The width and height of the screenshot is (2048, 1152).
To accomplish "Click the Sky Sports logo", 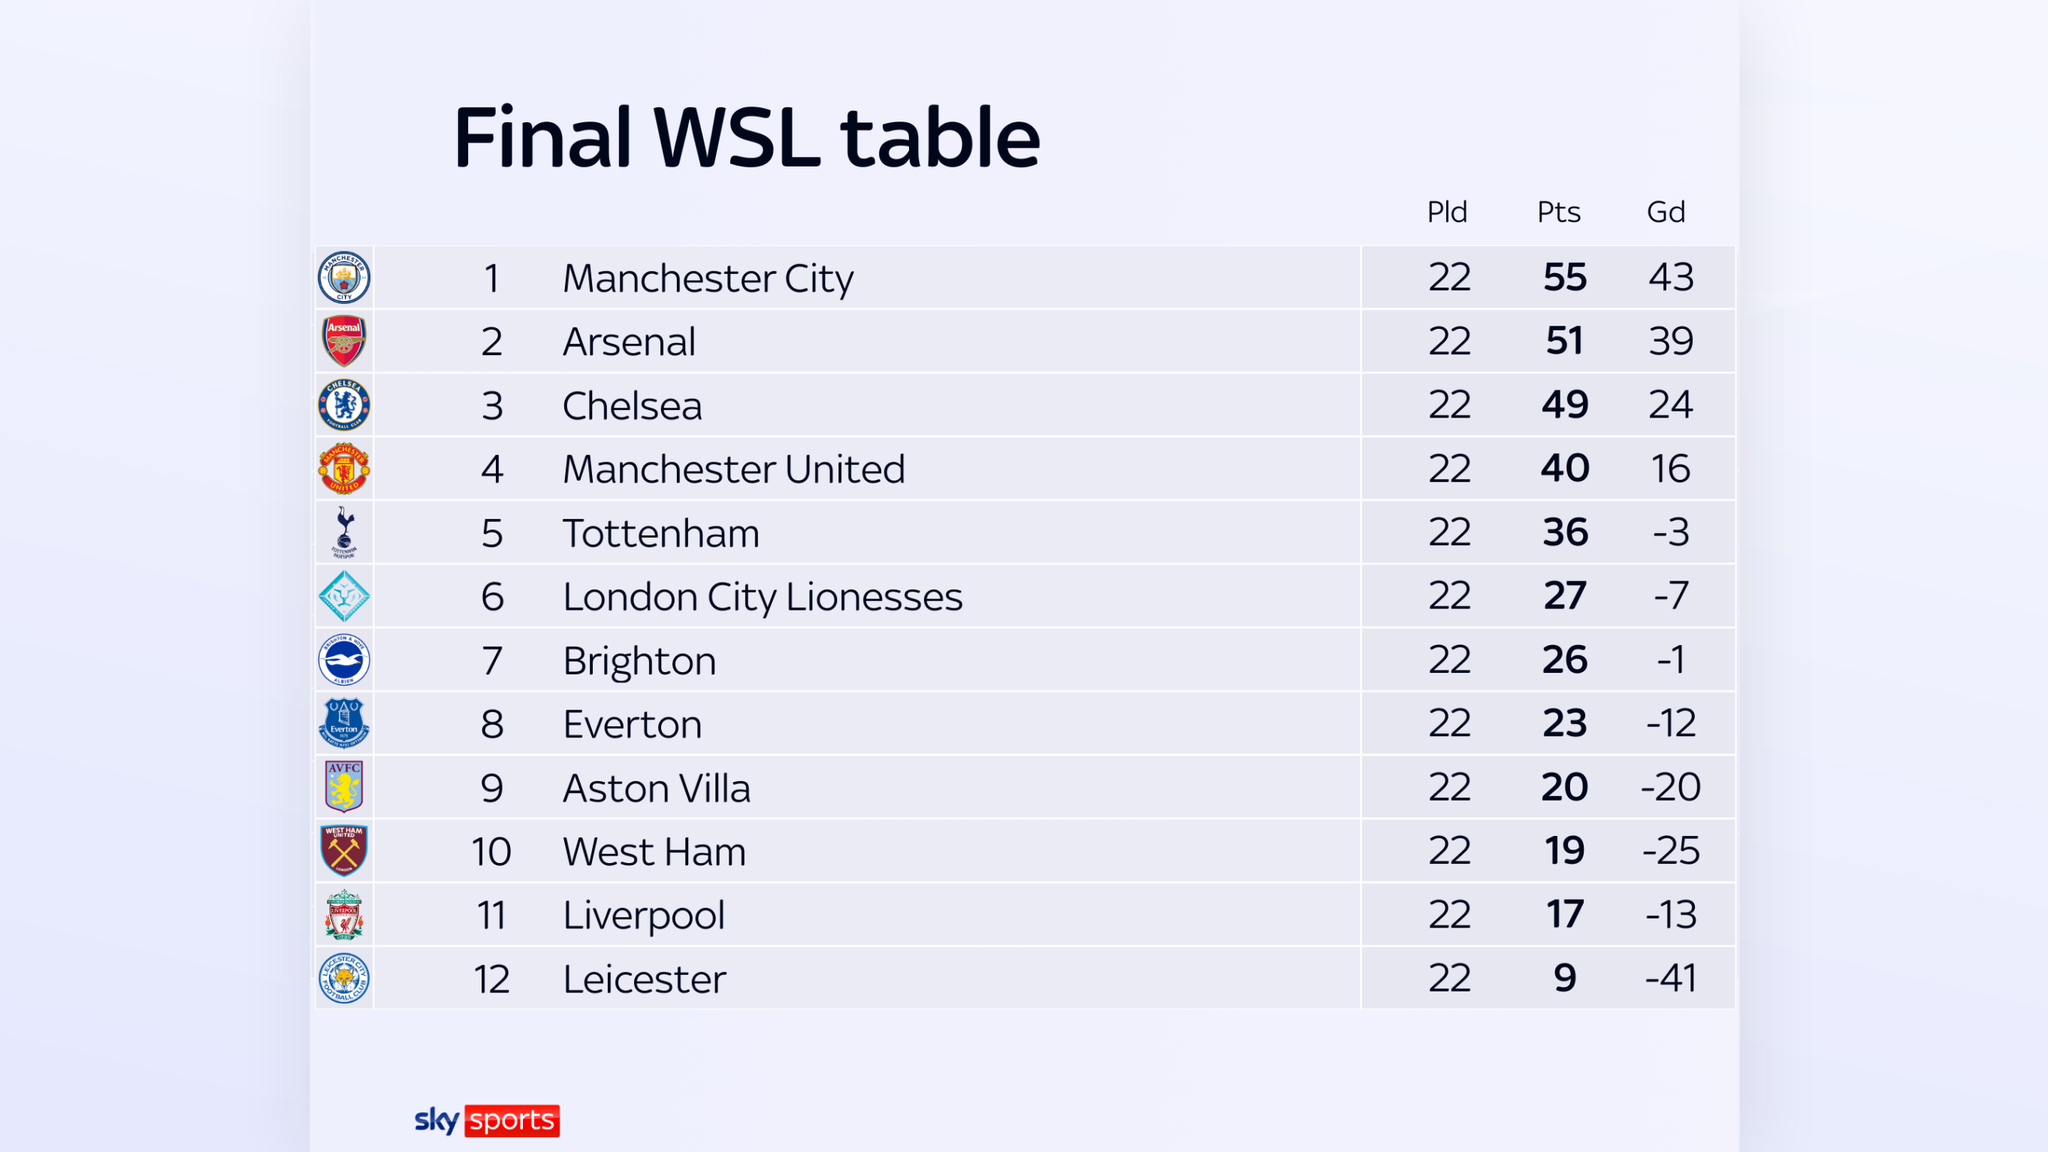I will pos(487,1120).
